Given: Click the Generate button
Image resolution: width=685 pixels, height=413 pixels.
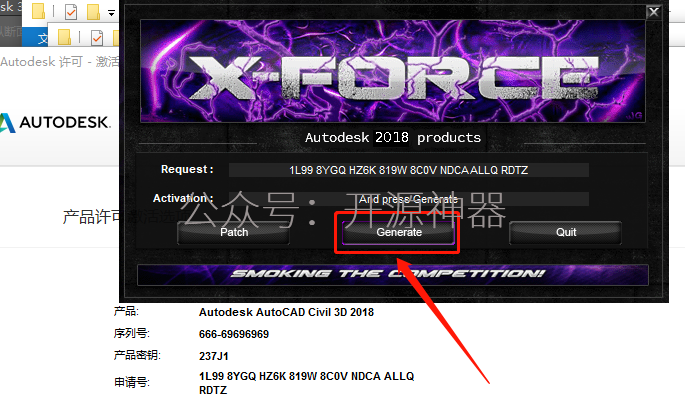Looking at the screenshot, I should tap(398, 233).
